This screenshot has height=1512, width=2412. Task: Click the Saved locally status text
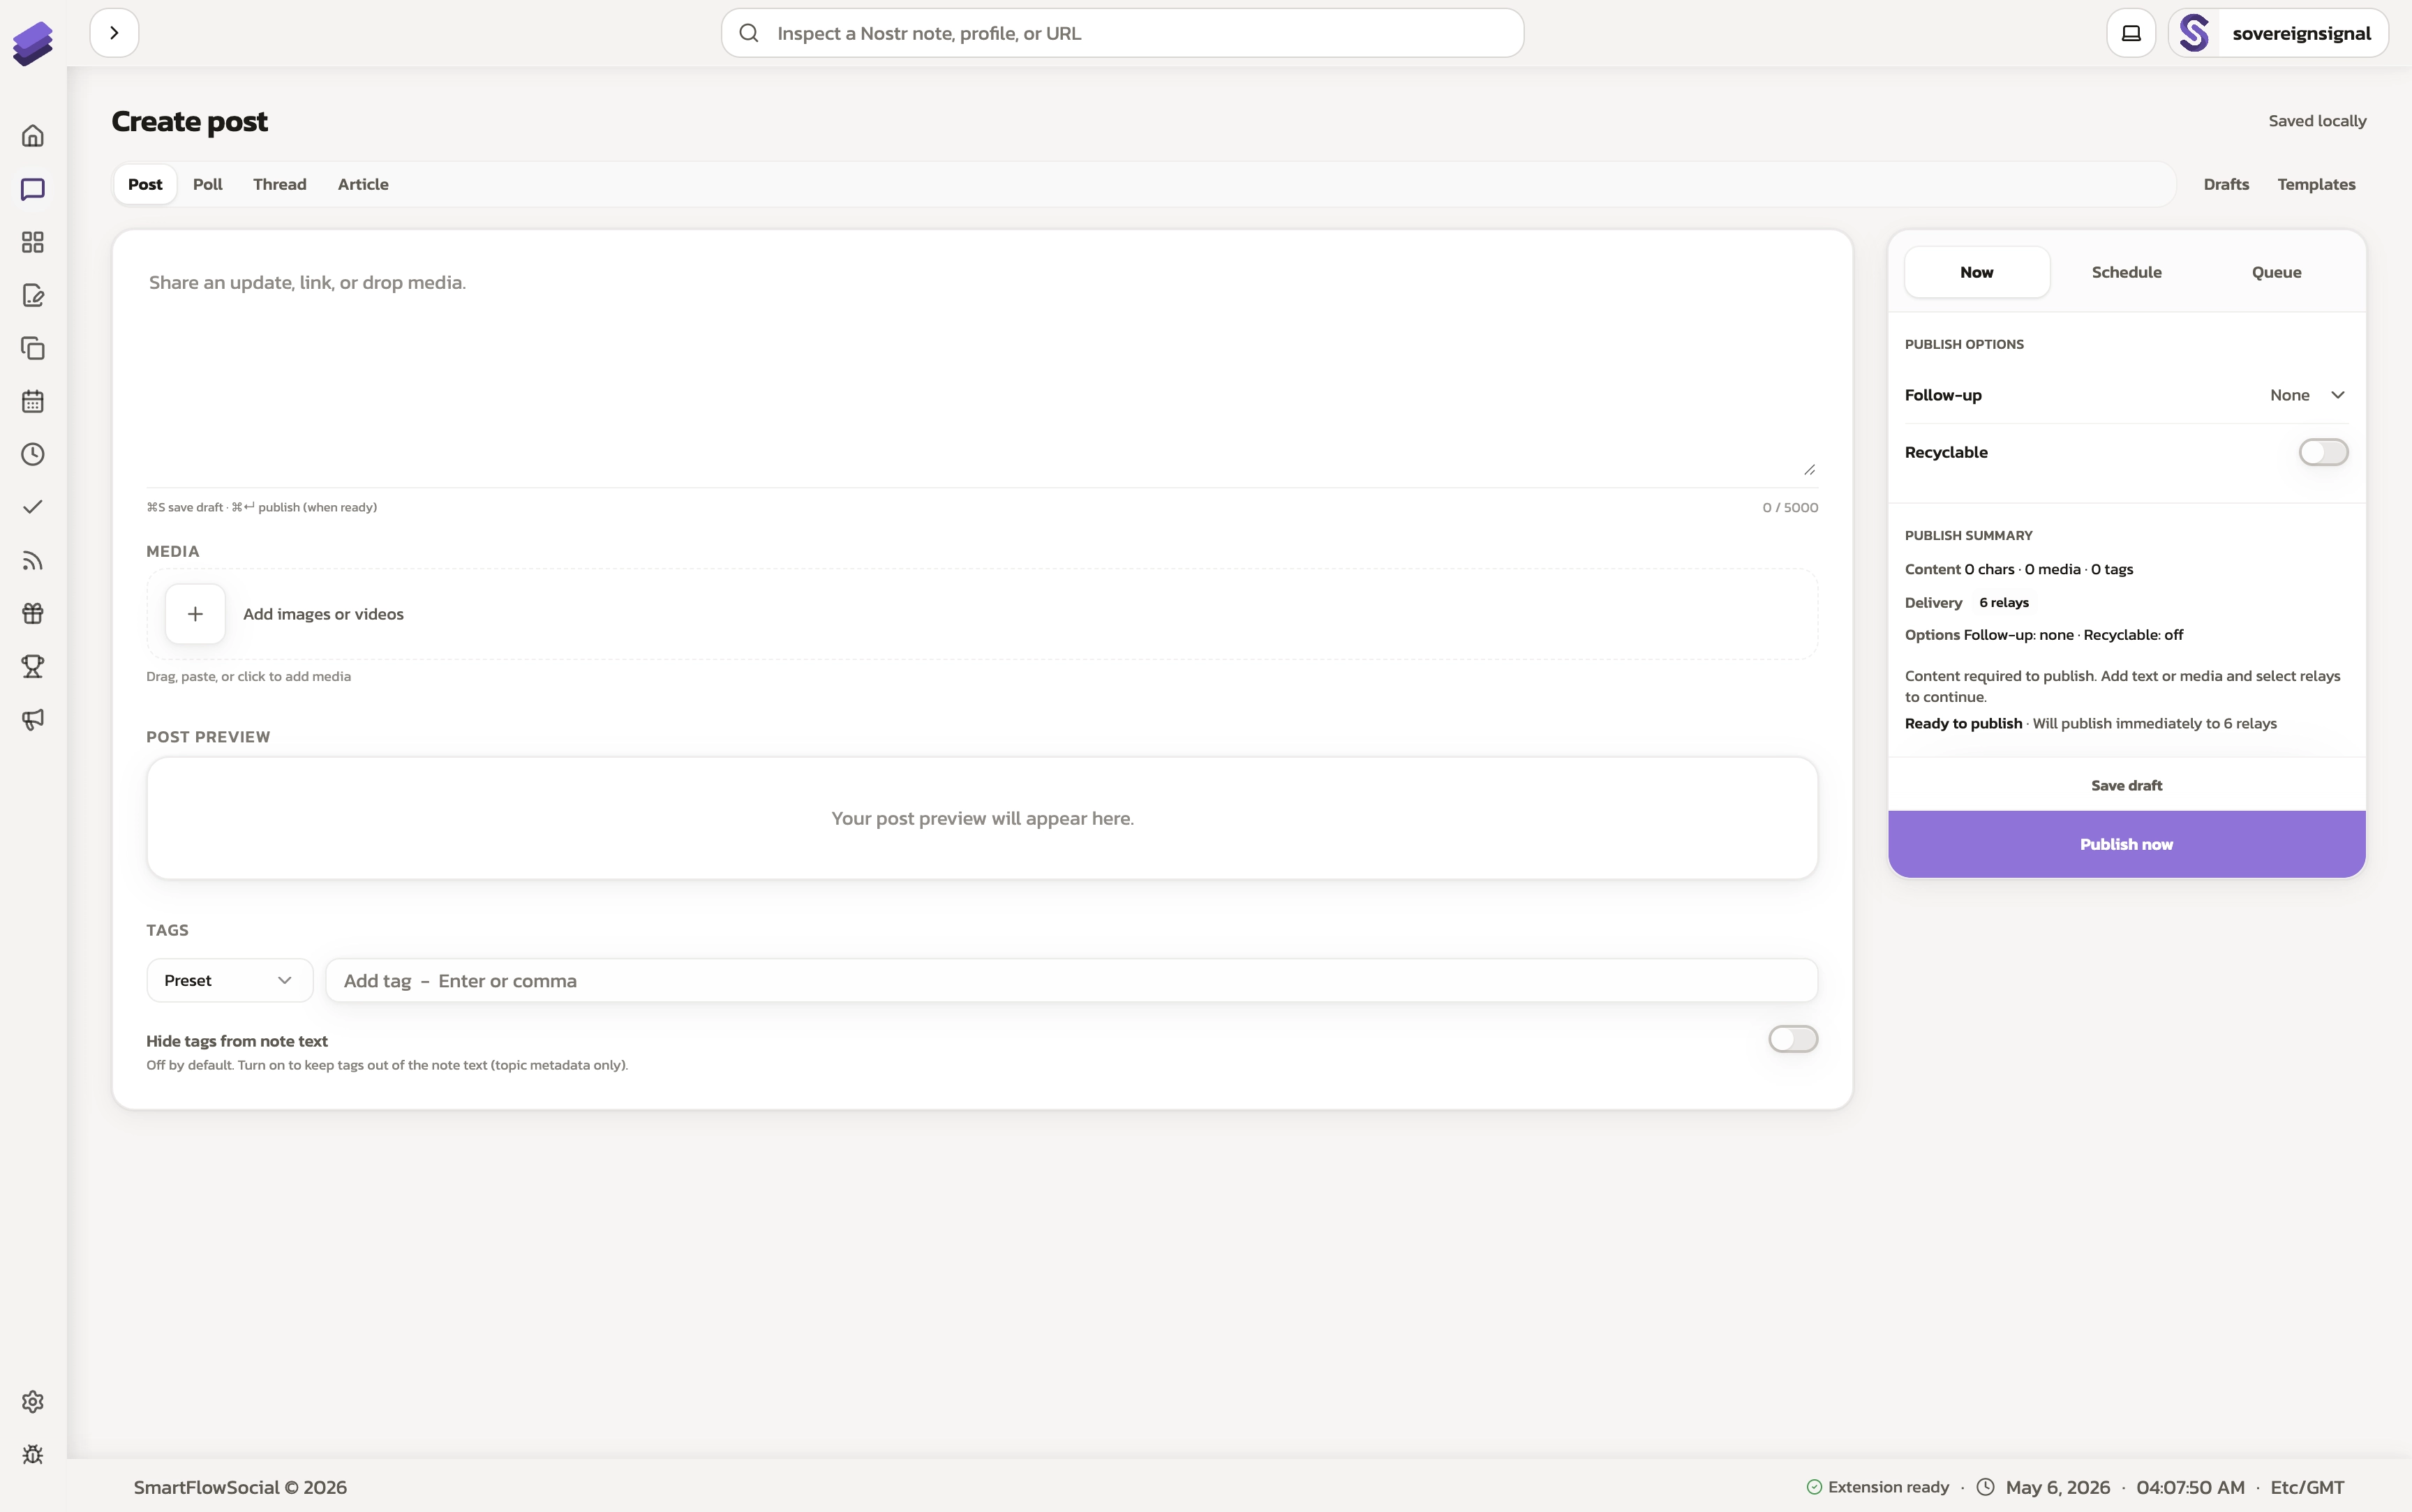click(2317, 121)
